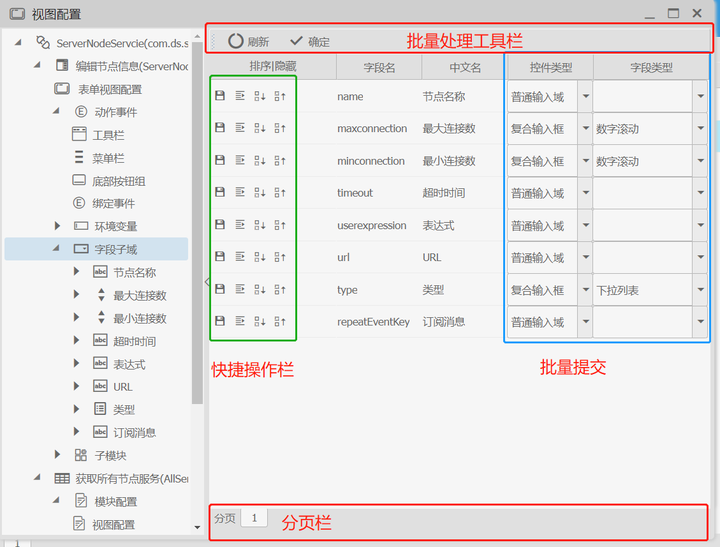Click the move-down icon in the maxconnection row
This screenshot has width=720, height=547.
(259, 128)
